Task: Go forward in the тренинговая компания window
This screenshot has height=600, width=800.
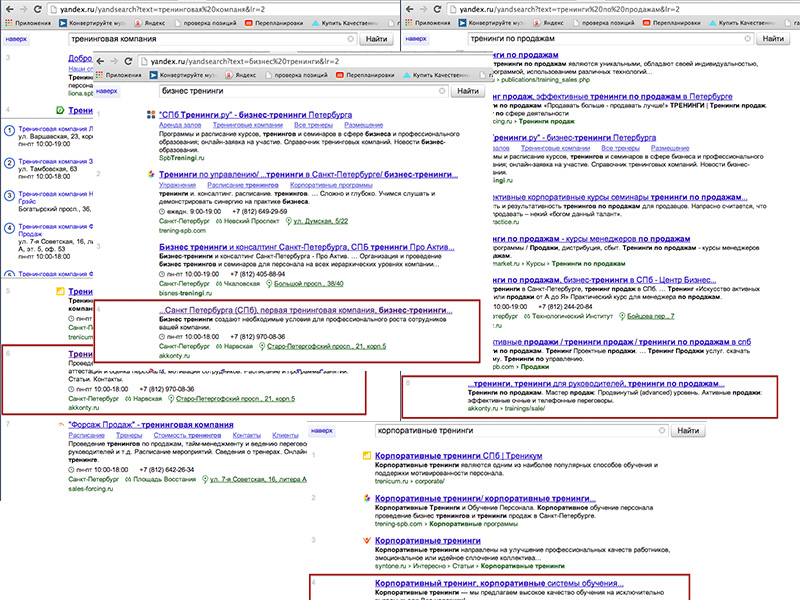Action: (x=23, y=9)
